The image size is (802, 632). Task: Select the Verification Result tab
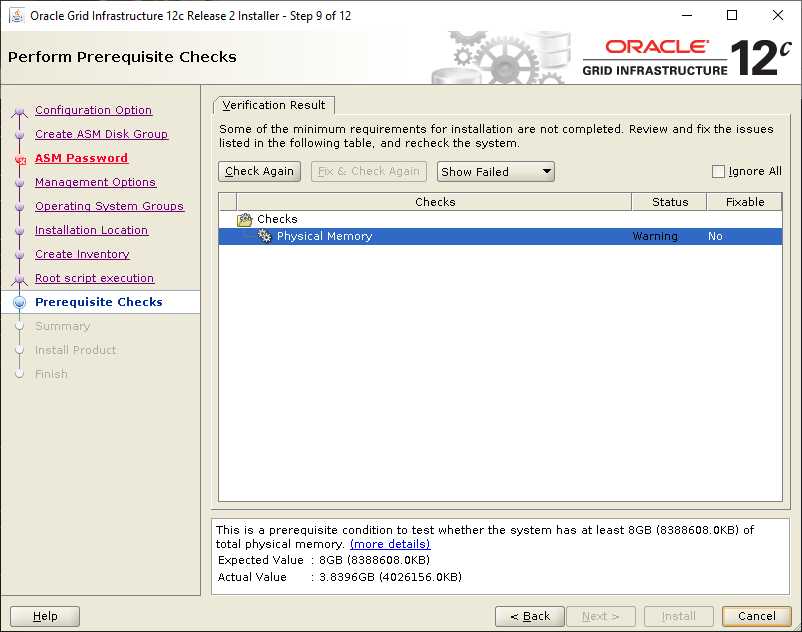tap(274, 105)
